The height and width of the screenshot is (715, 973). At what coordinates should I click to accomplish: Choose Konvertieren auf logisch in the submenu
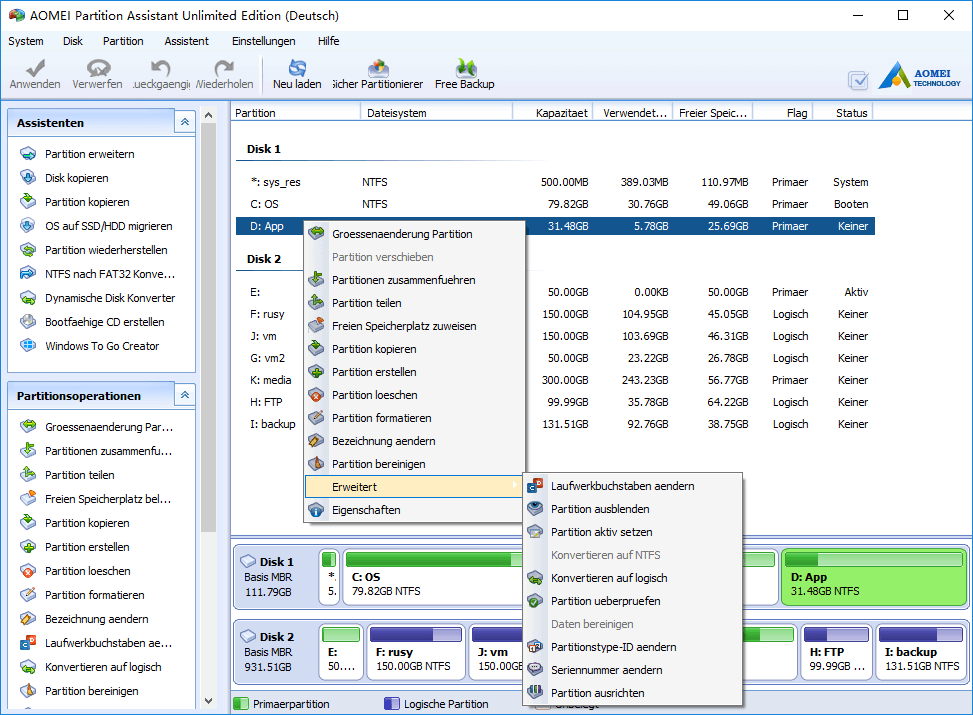(633, 578)
